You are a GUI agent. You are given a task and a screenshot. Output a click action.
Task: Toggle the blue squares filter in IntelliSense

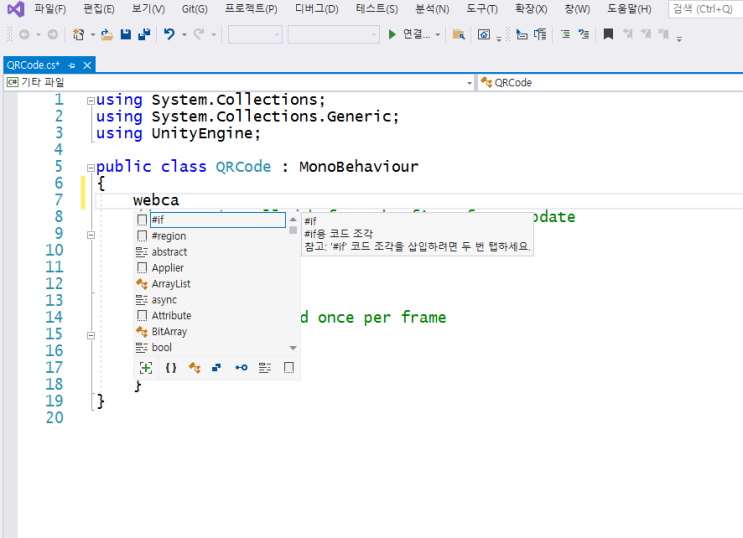[x=217, y=368]
